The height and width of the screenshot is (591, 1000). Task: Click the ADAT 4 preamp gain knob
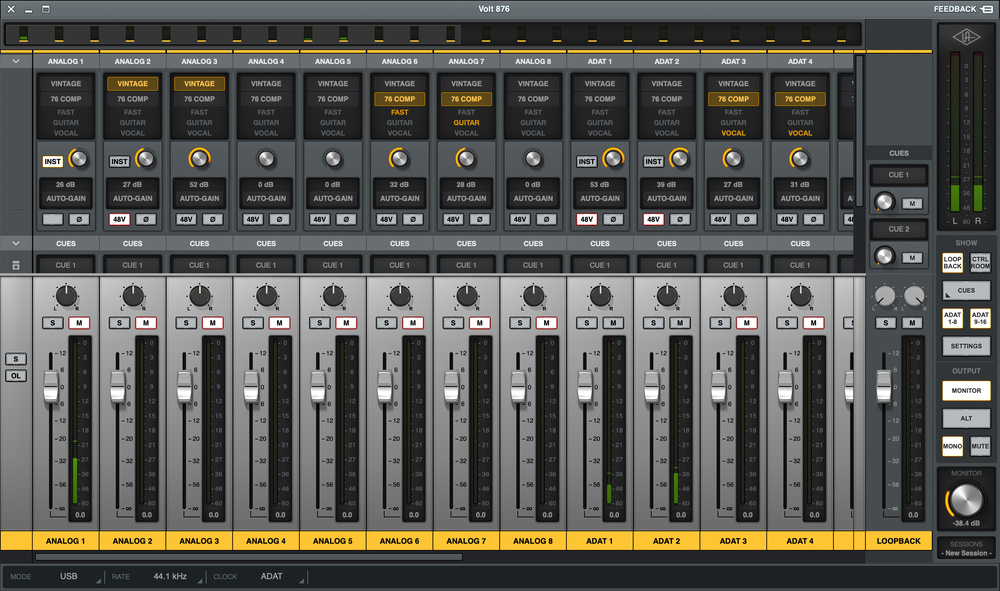800,159
